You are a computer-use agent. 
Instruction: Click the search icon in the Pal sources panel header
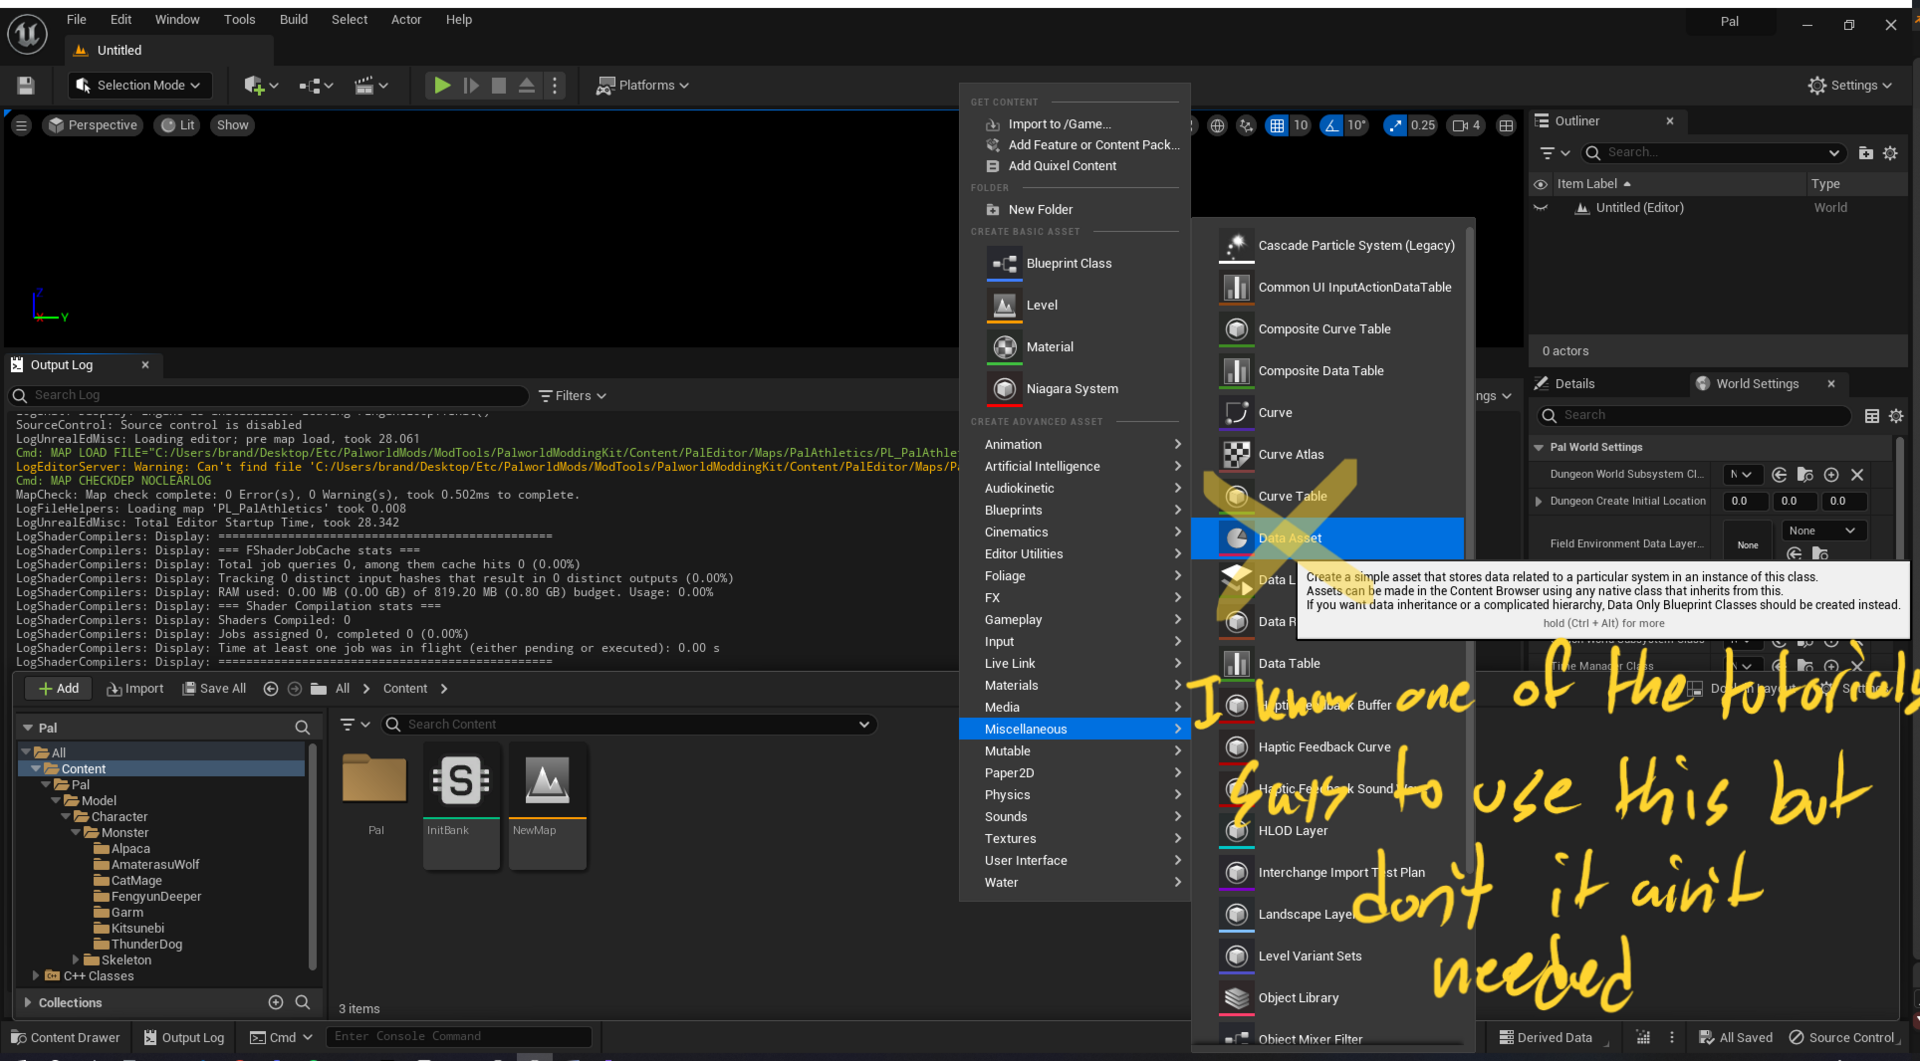coord(302,727)
